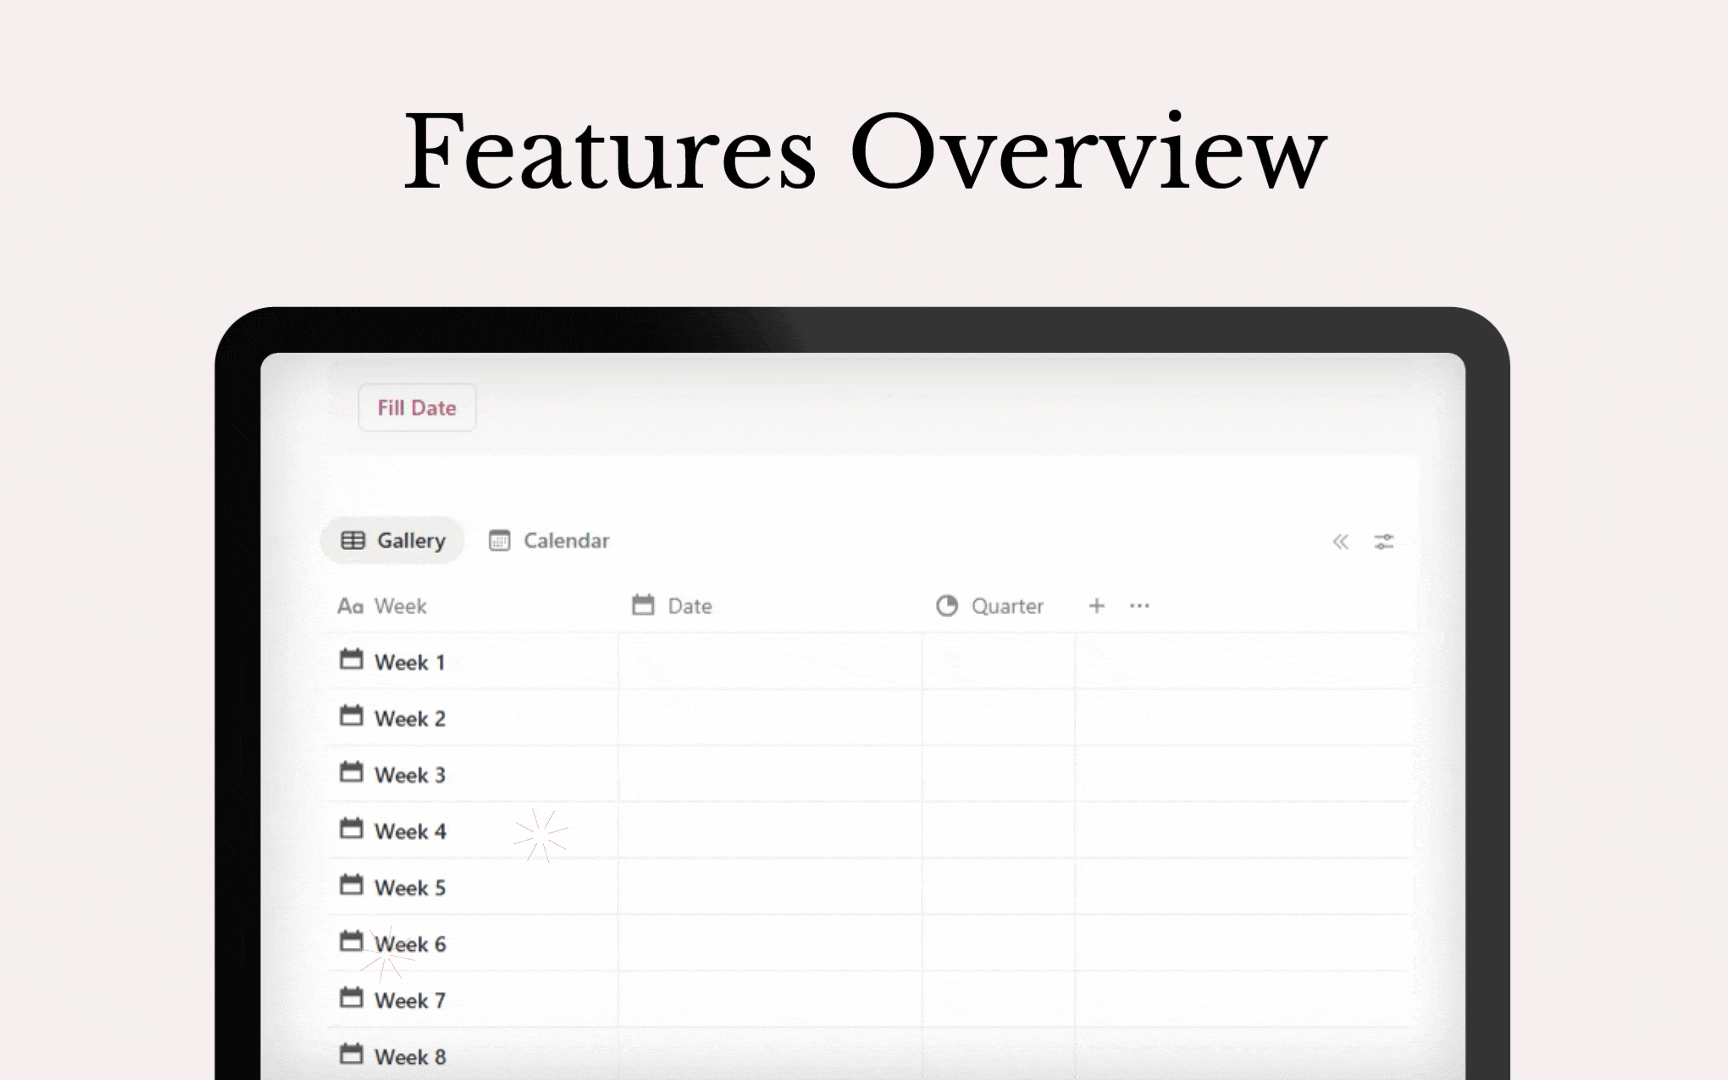Open the view settings sliders icon
This screenshot has height=1080, width=1728.
point(1384,542)
